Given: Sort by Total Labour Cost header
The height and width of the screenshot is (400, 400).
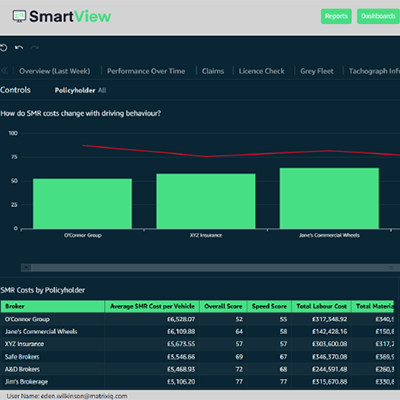Looking at the screenshot, I should point(321,306).
